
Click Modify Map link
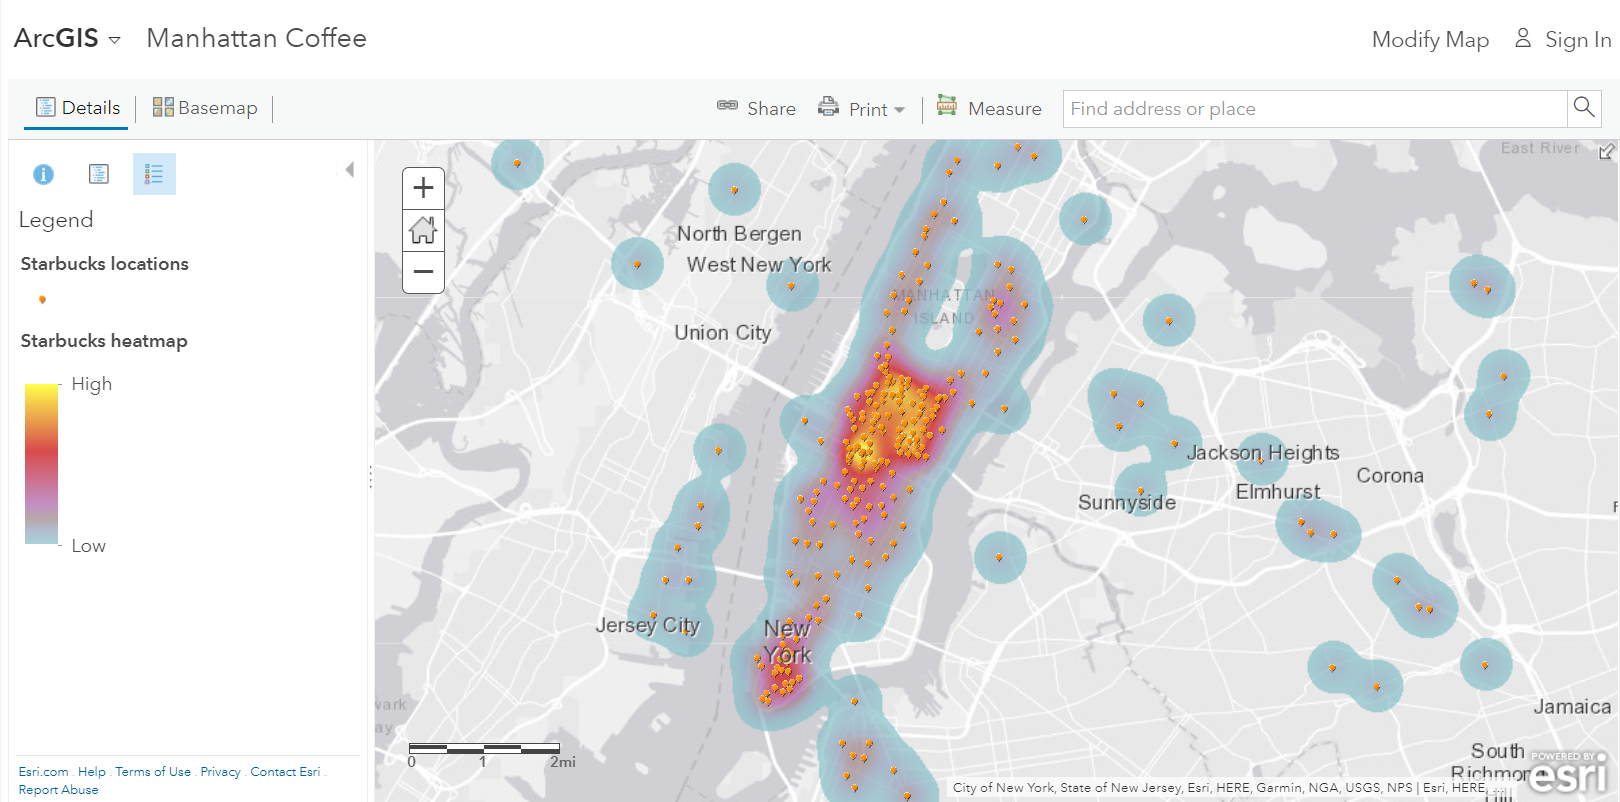coord(1430,39)
